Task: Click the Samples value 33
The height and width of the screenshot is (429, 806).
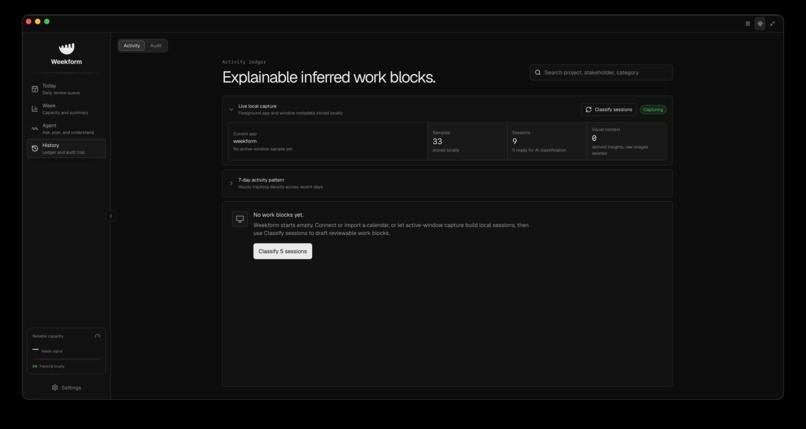Action: point(437,141)
